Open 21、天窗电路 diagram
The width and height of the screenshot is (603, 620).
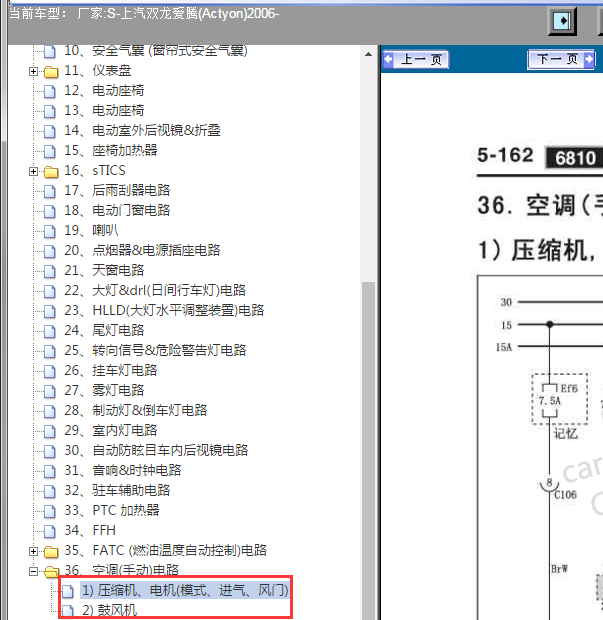104,270
